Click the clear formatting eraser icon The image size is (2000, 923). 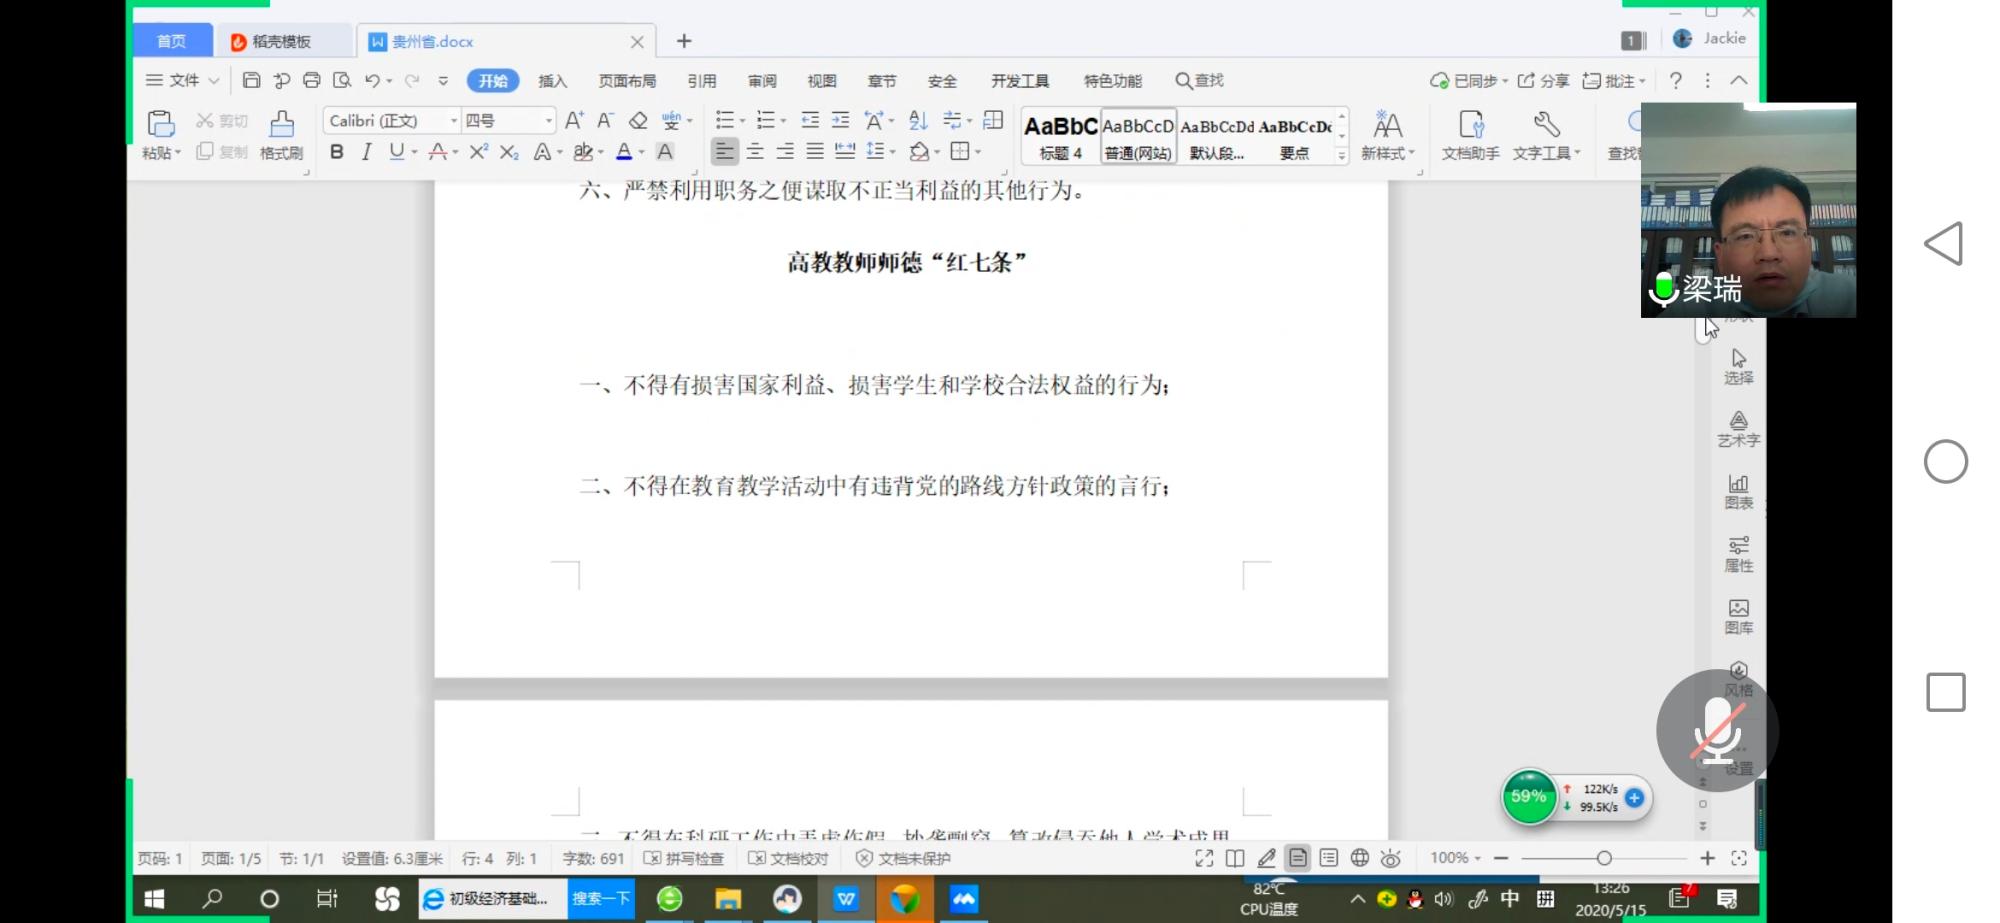pyautogui.click(x=638, y=121)
